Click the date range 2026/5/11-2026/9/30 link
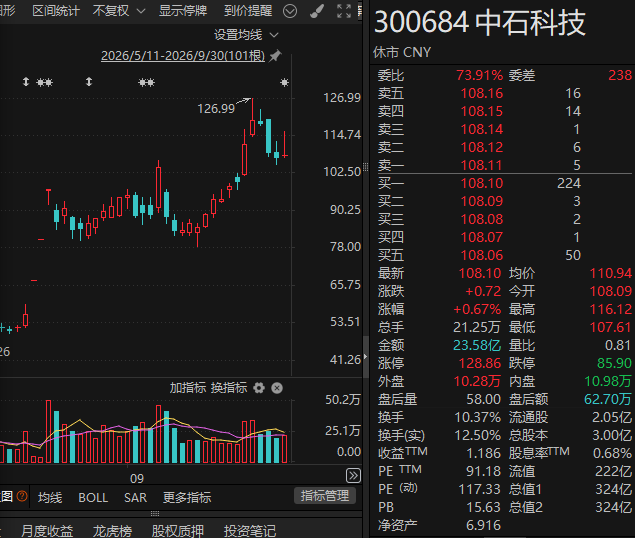 point(183,56)
